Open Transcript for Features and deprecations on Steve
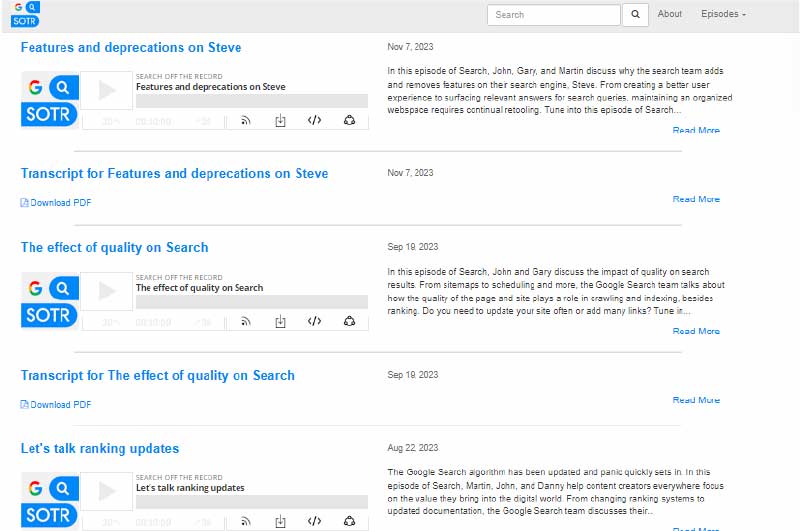Screen dimensions: 800x531 (174, 173)
